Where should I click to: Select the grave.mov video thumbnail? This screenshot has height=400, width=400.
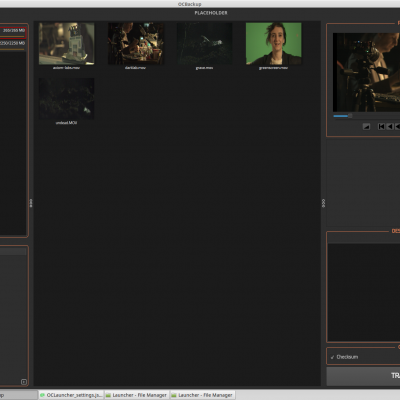click(205, 43)
